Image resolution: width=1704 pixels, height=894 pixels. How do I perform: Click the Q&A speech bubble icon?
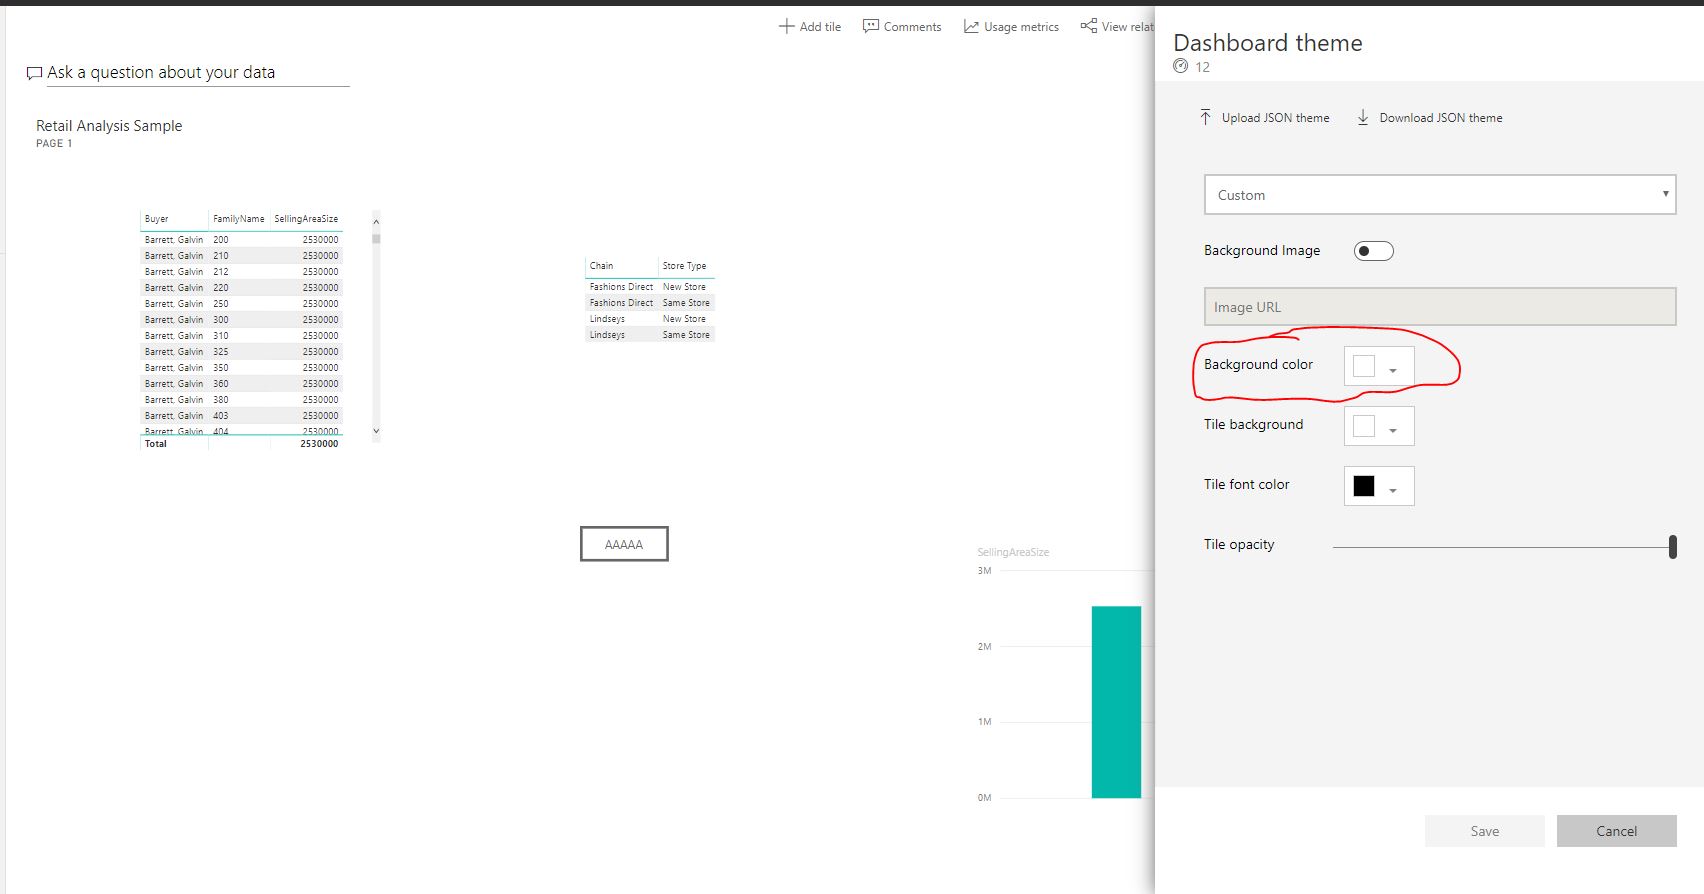34,73
